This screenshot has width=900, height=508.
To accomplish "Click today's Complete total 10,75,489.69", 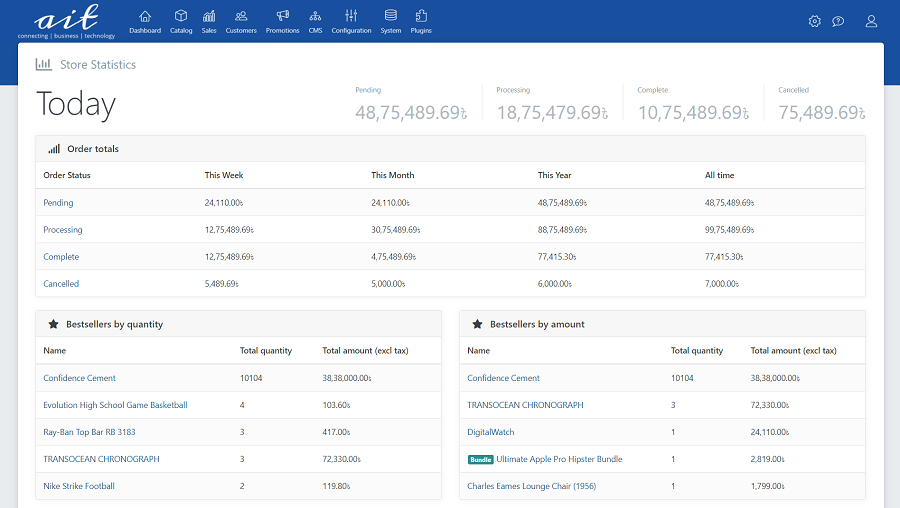I will [x=693, y=113].
